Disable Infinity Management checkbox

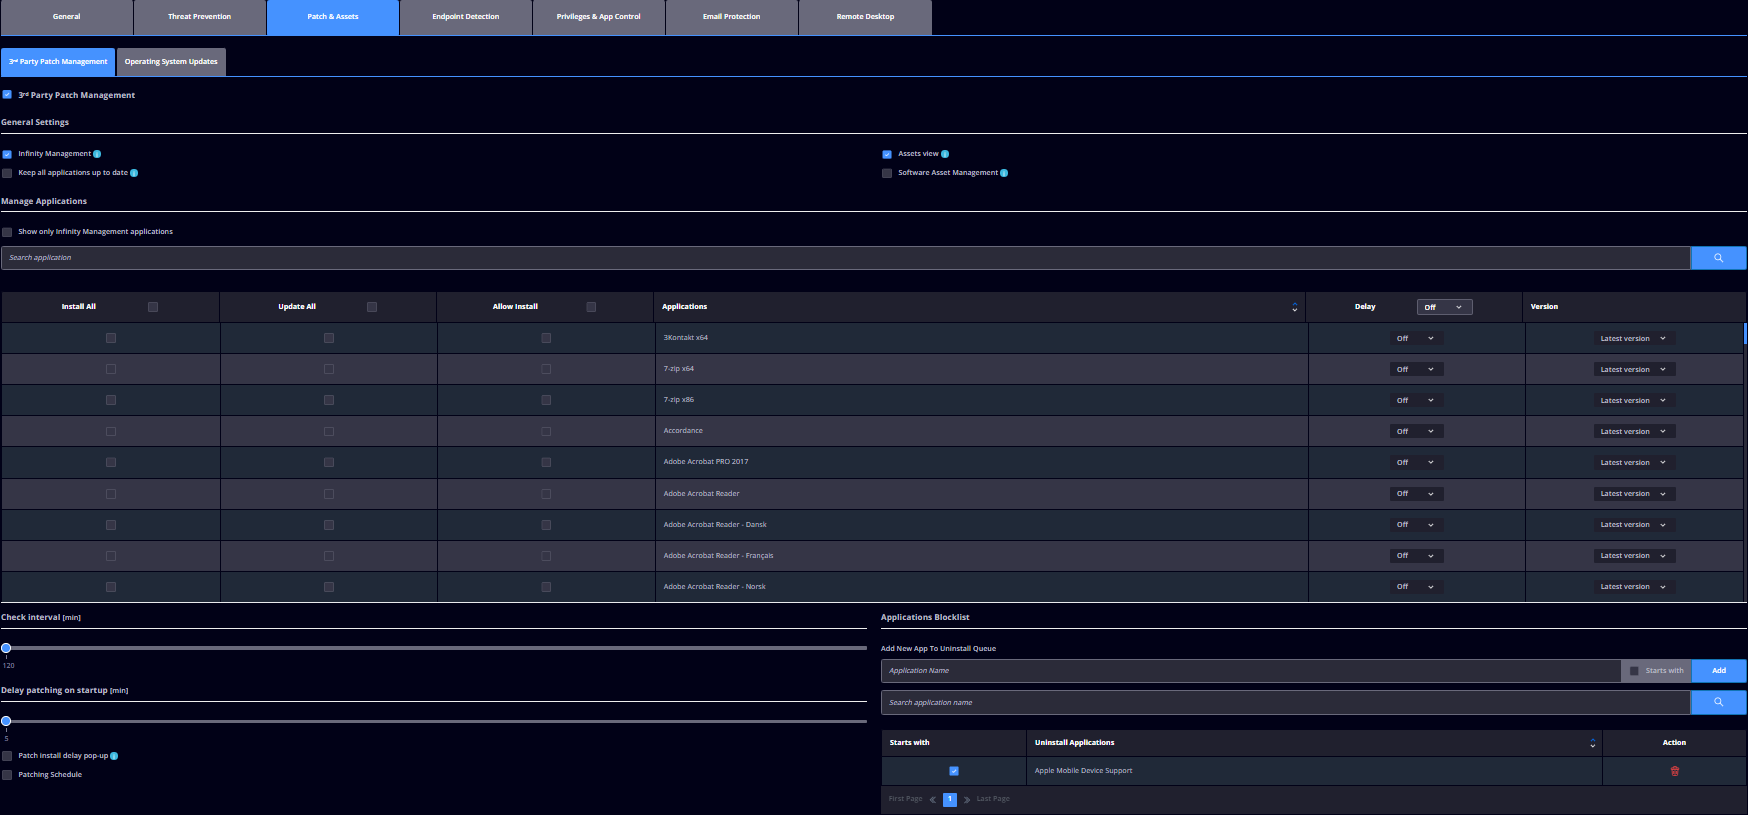click(7, 154)
